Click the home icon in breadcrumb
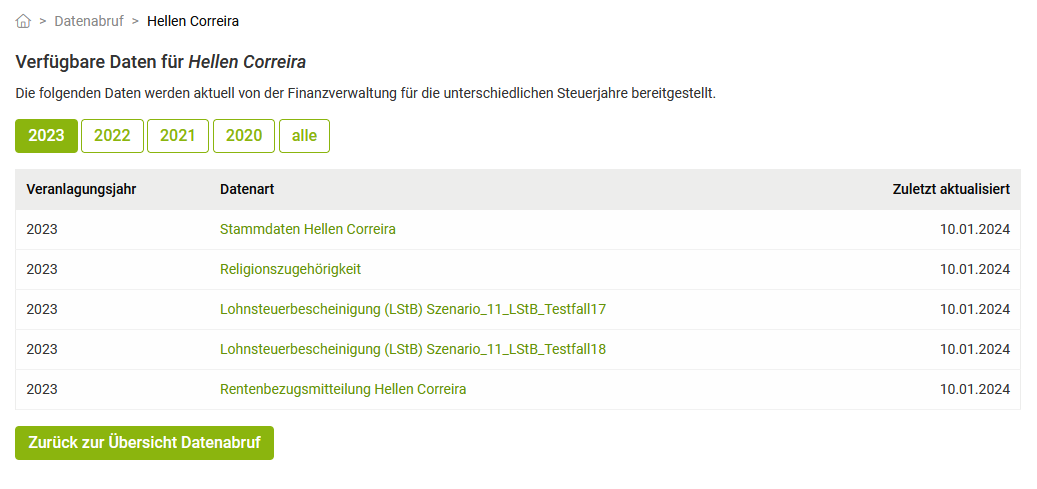Viewport: 1037px width, 489px height. tap(23, 21)
